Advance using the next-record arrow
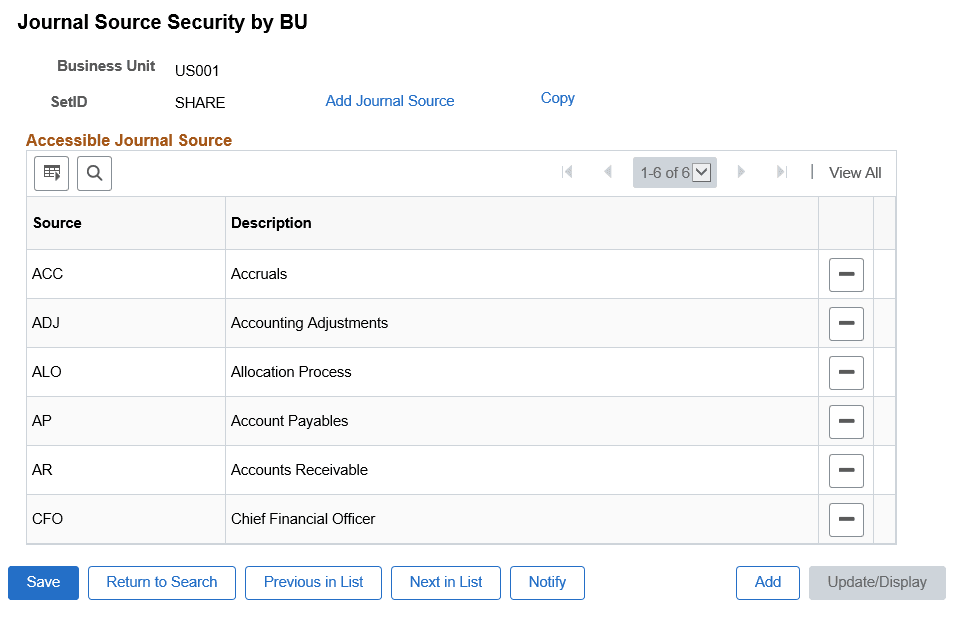Screen dimensions: 963x624 click(741, 172)
